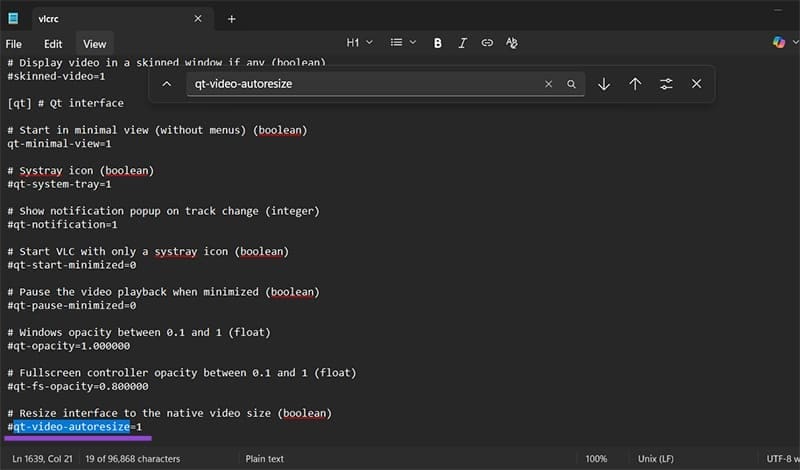800x470 pixels.
Task: Toggle the replace field chevron in find bar
Action: coord(167,84)
